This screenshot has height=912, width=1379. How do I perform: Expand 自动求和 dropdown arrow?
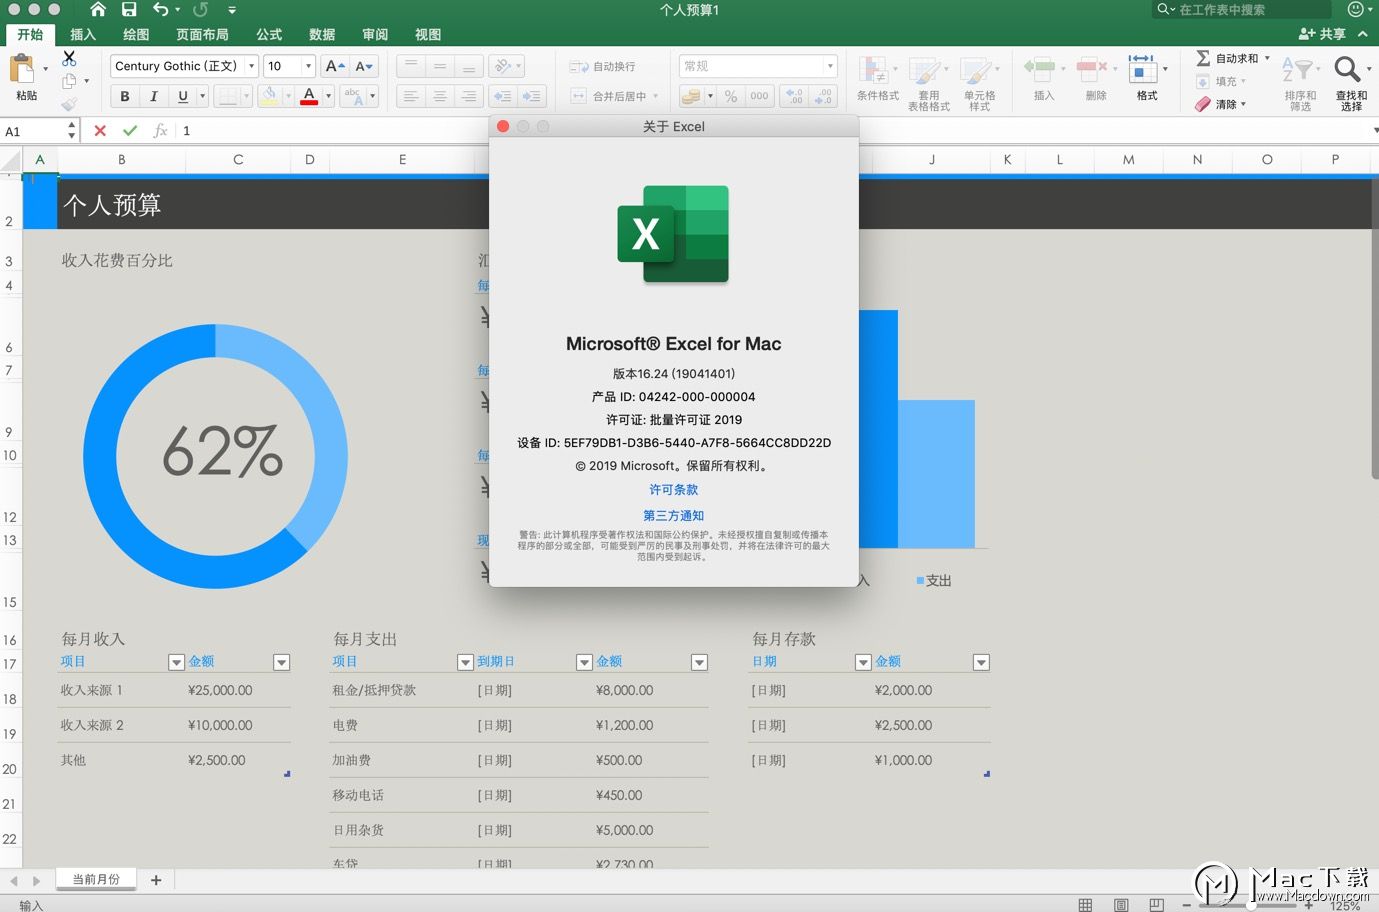point(1267,58)
